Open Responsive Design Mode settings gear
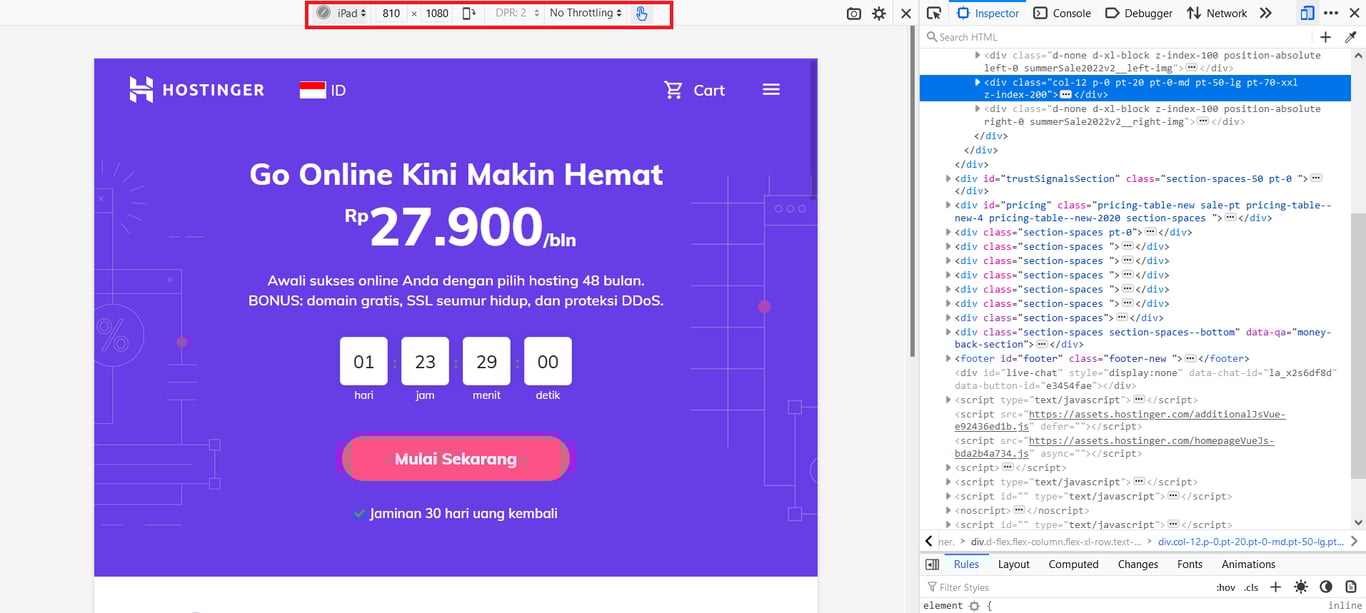This screenshot has height=613, width=1366. tap(879, 13)
